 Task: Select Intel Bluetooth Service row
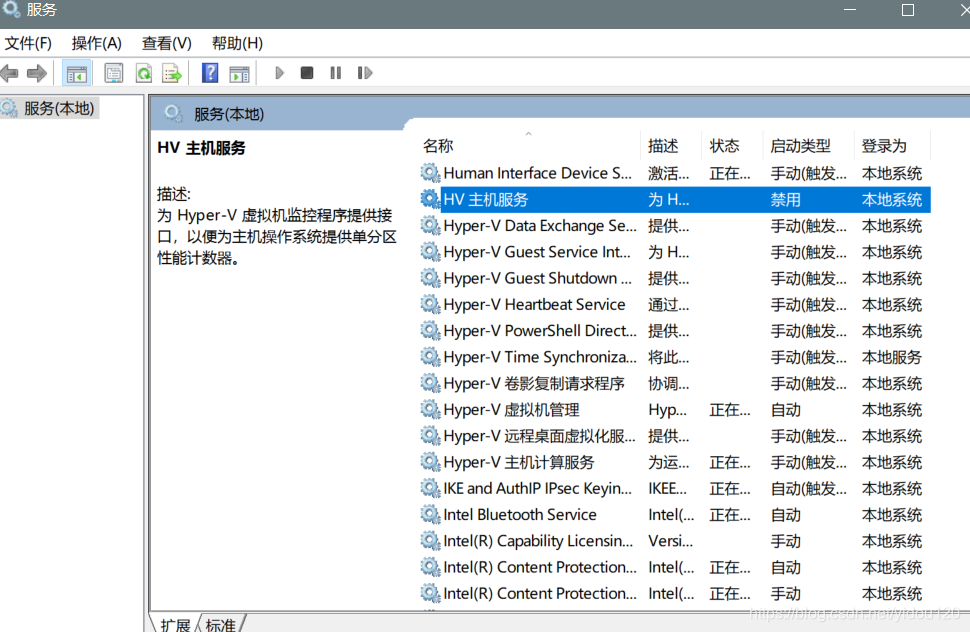(x=675, y=515)
